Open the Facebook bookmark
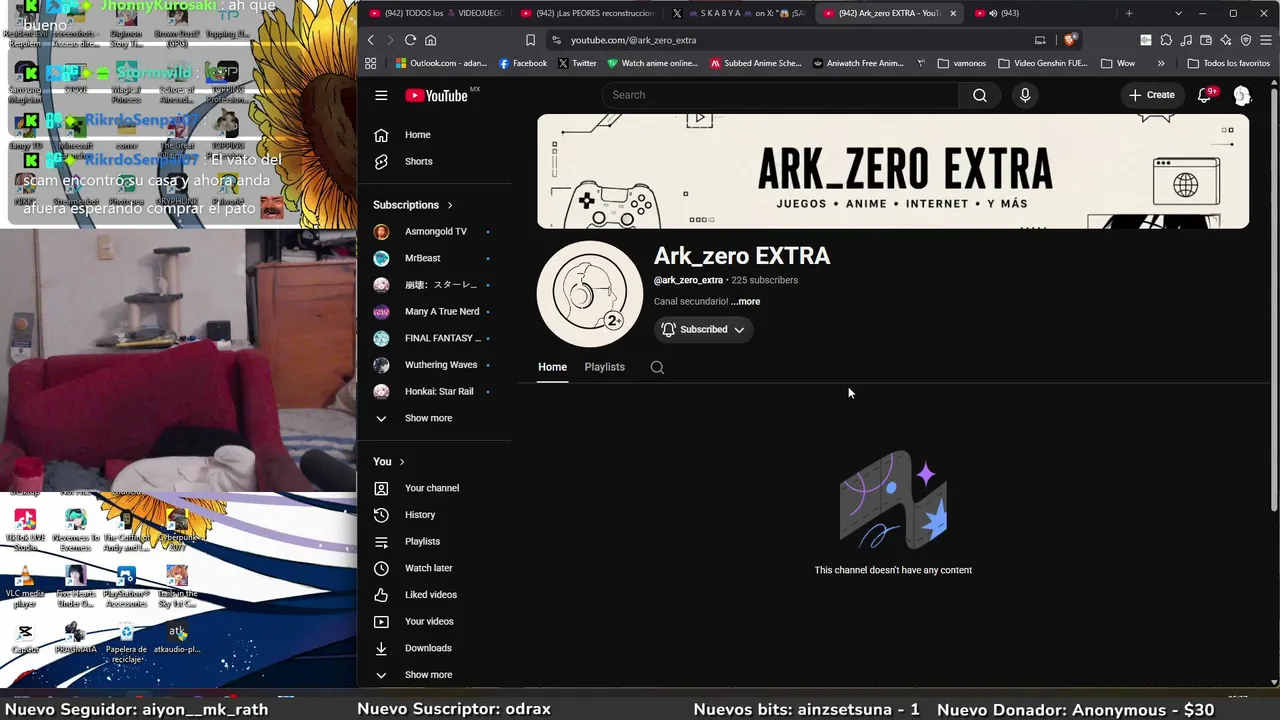Viewport: 1280px width, 720px height. (x=523, y=63)
